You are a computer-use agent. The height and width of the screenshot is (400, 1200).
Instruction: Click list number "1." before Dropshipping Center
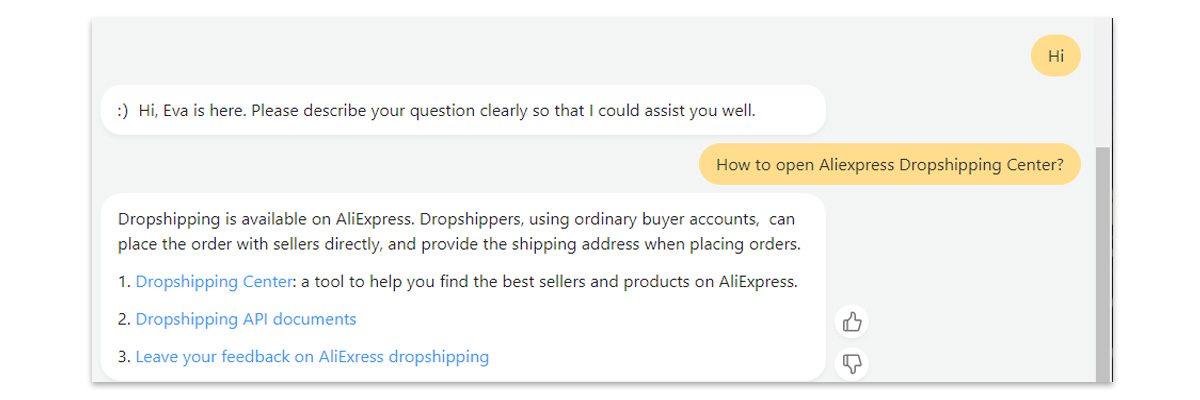pyautogui.click(x=125, y=282)
